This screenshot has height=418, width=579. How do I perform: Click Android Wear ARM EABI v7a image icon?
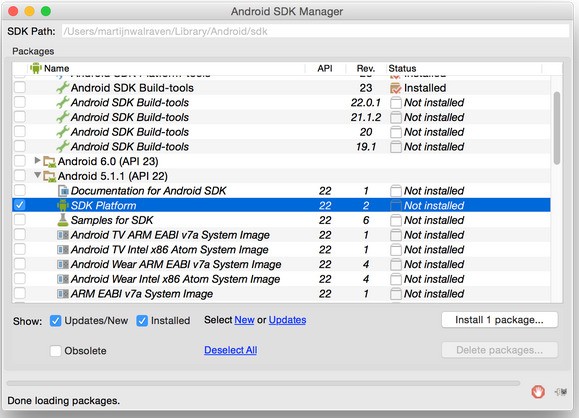pos(63,264)
